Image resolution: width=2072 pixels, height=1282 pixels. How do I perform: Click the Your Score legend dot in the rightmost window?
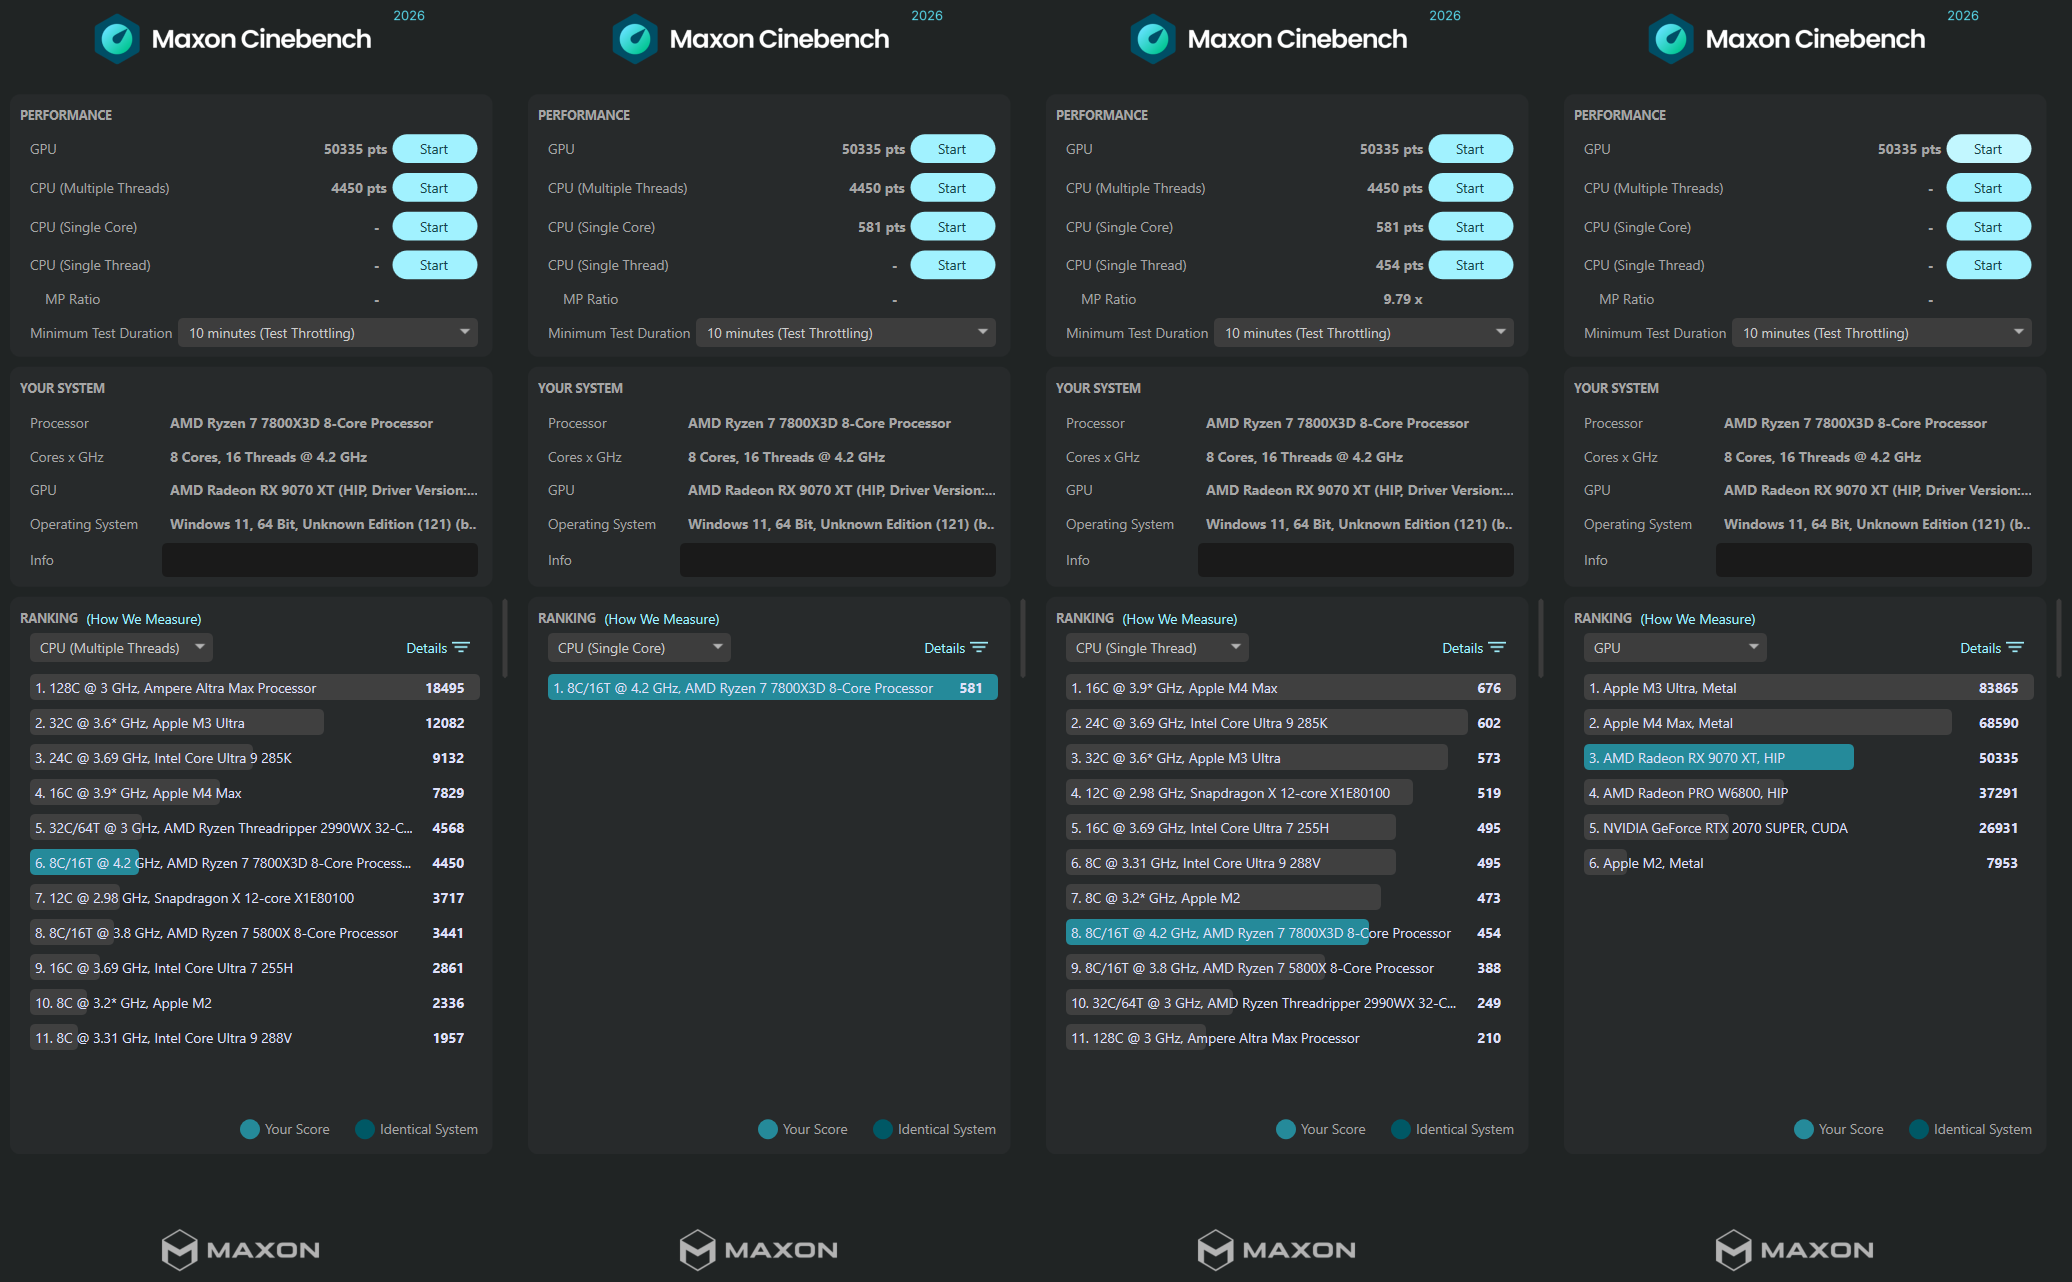point(1804,1129)
